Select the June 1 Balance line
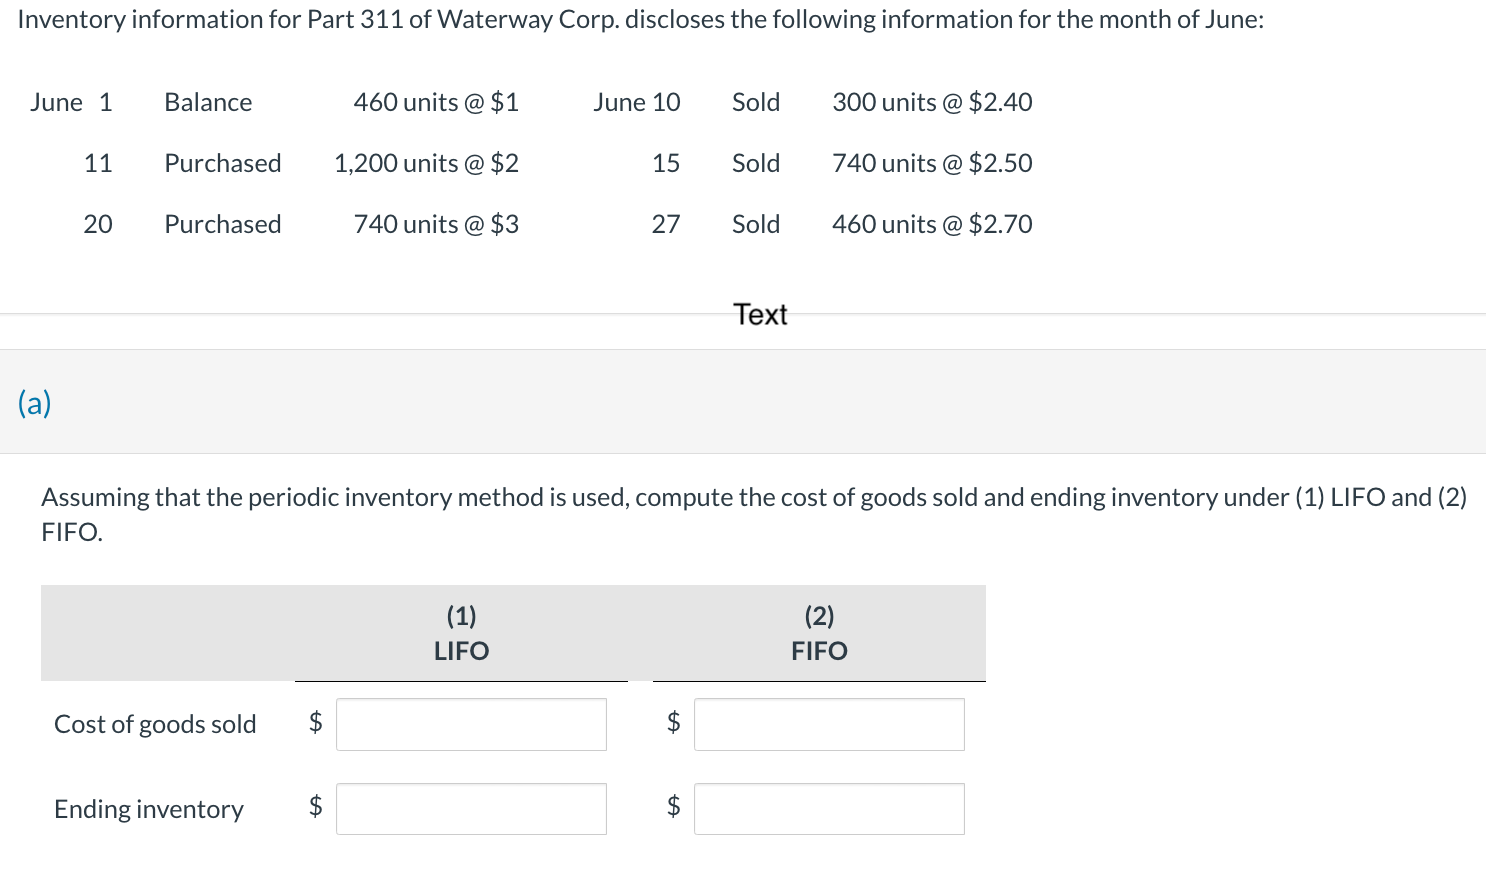Viewport: 1486px width, 891px height. coord(275,101)
